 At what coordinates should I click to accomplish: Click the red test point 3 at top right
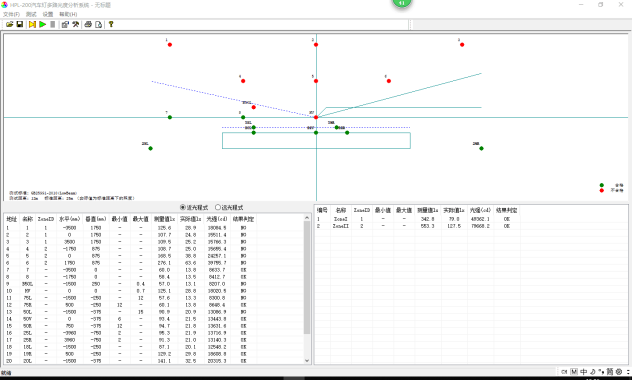coord(462,45)
